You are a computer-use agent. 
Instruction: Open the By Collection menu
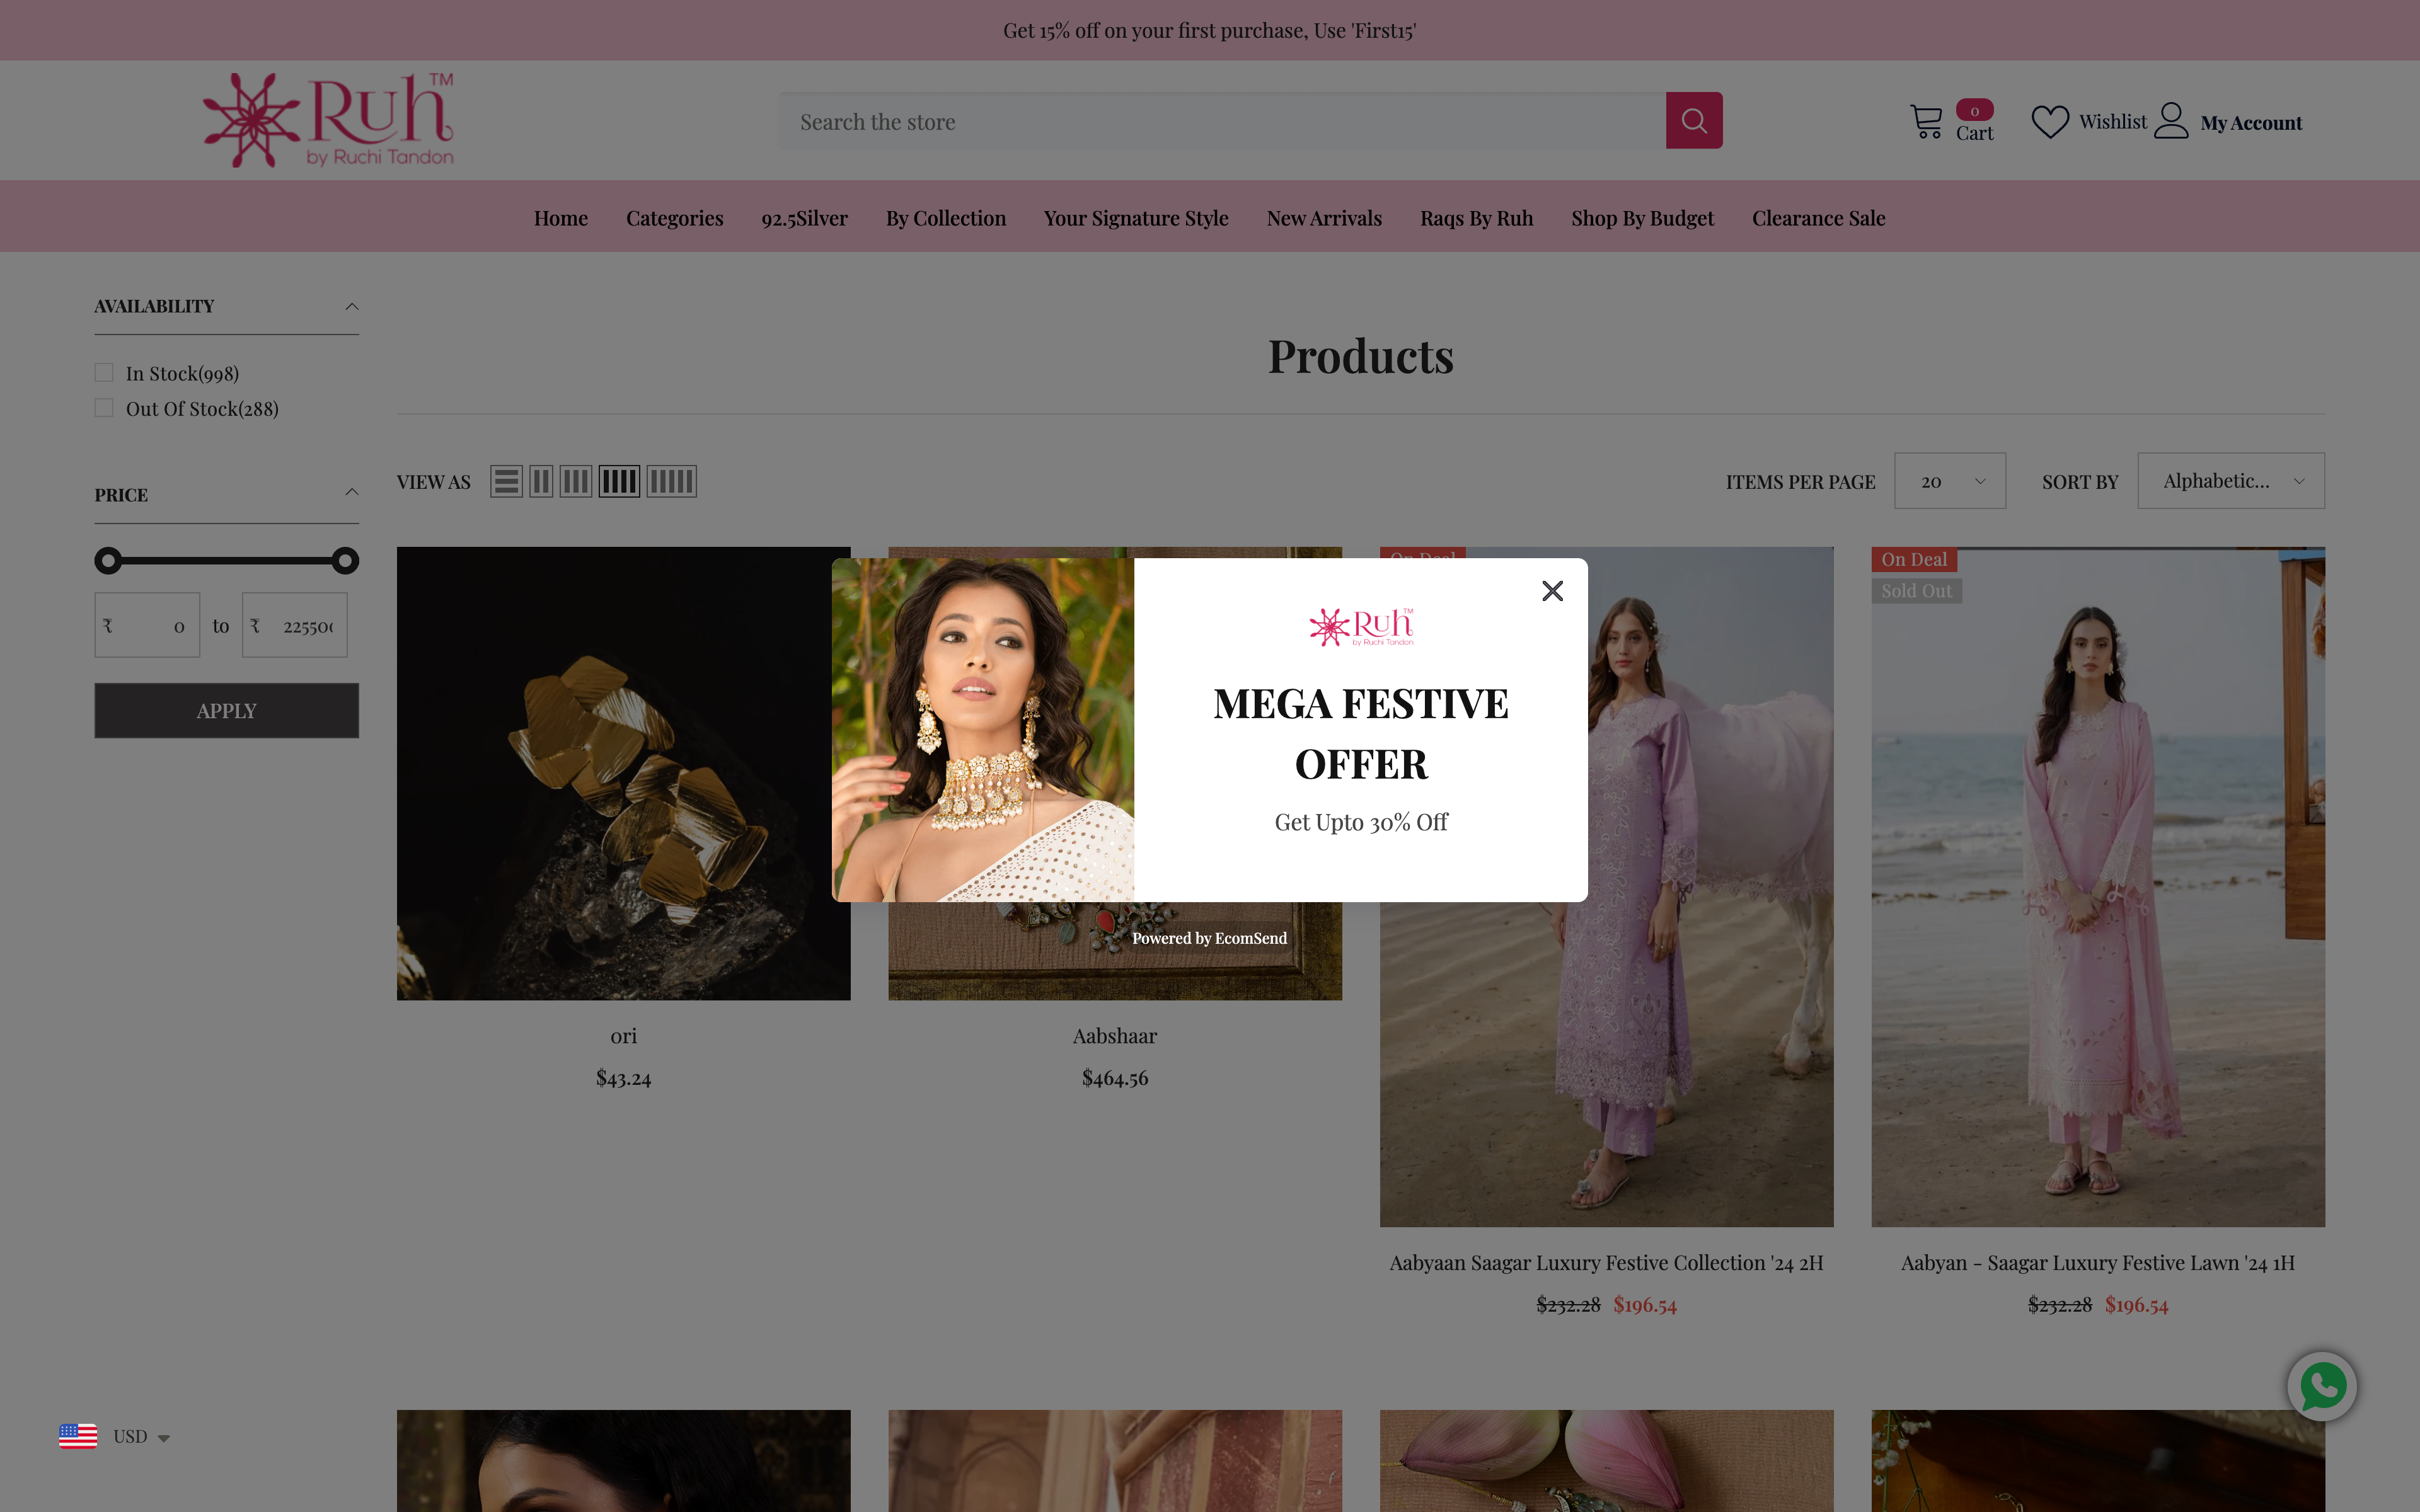(945, 218)
